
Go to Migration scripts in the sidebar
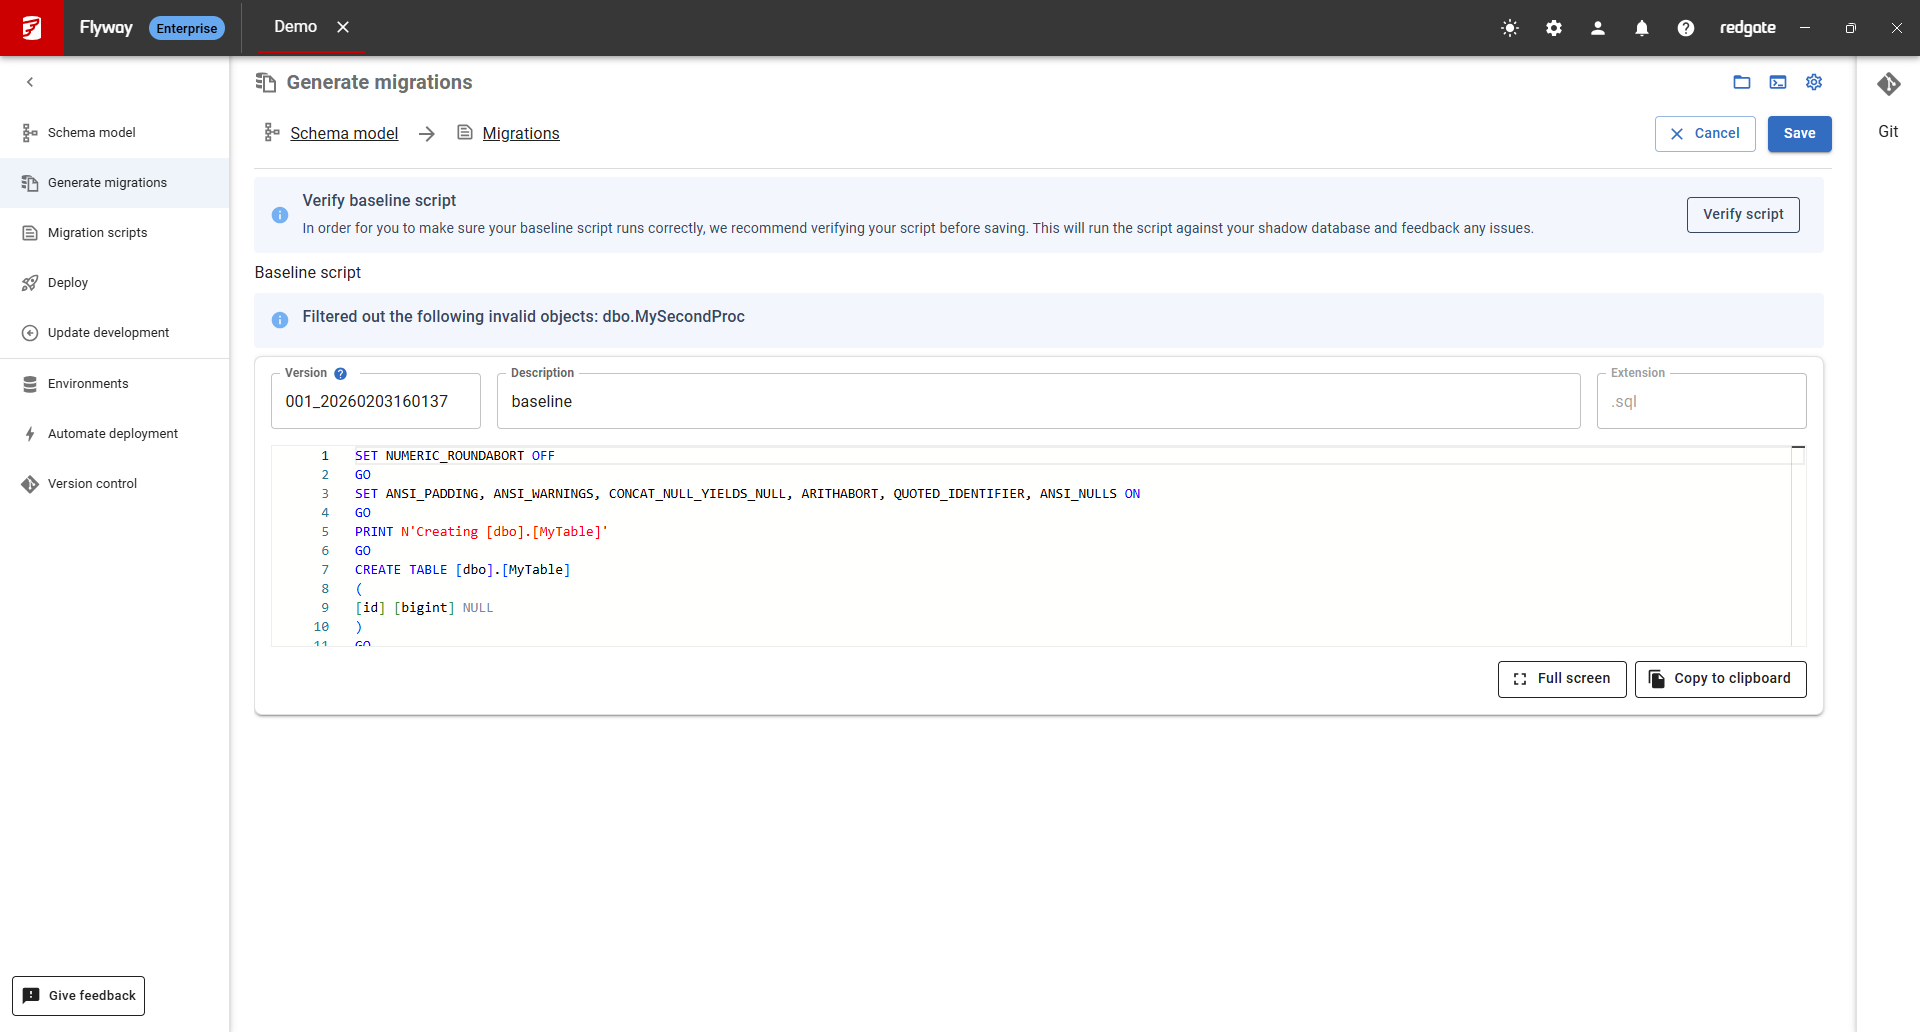point(97,233)
